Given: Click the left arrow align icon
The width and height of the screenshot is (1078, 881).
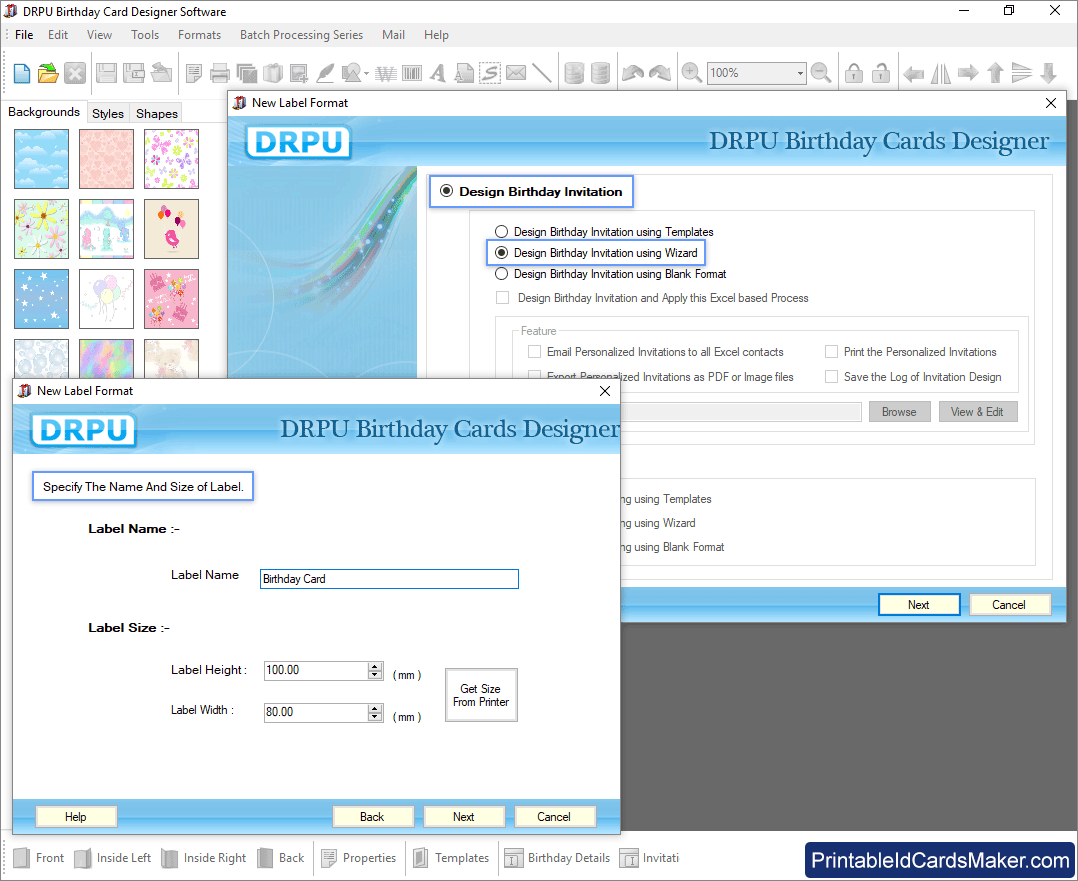Looking at the screenshot, I should 913,73.
